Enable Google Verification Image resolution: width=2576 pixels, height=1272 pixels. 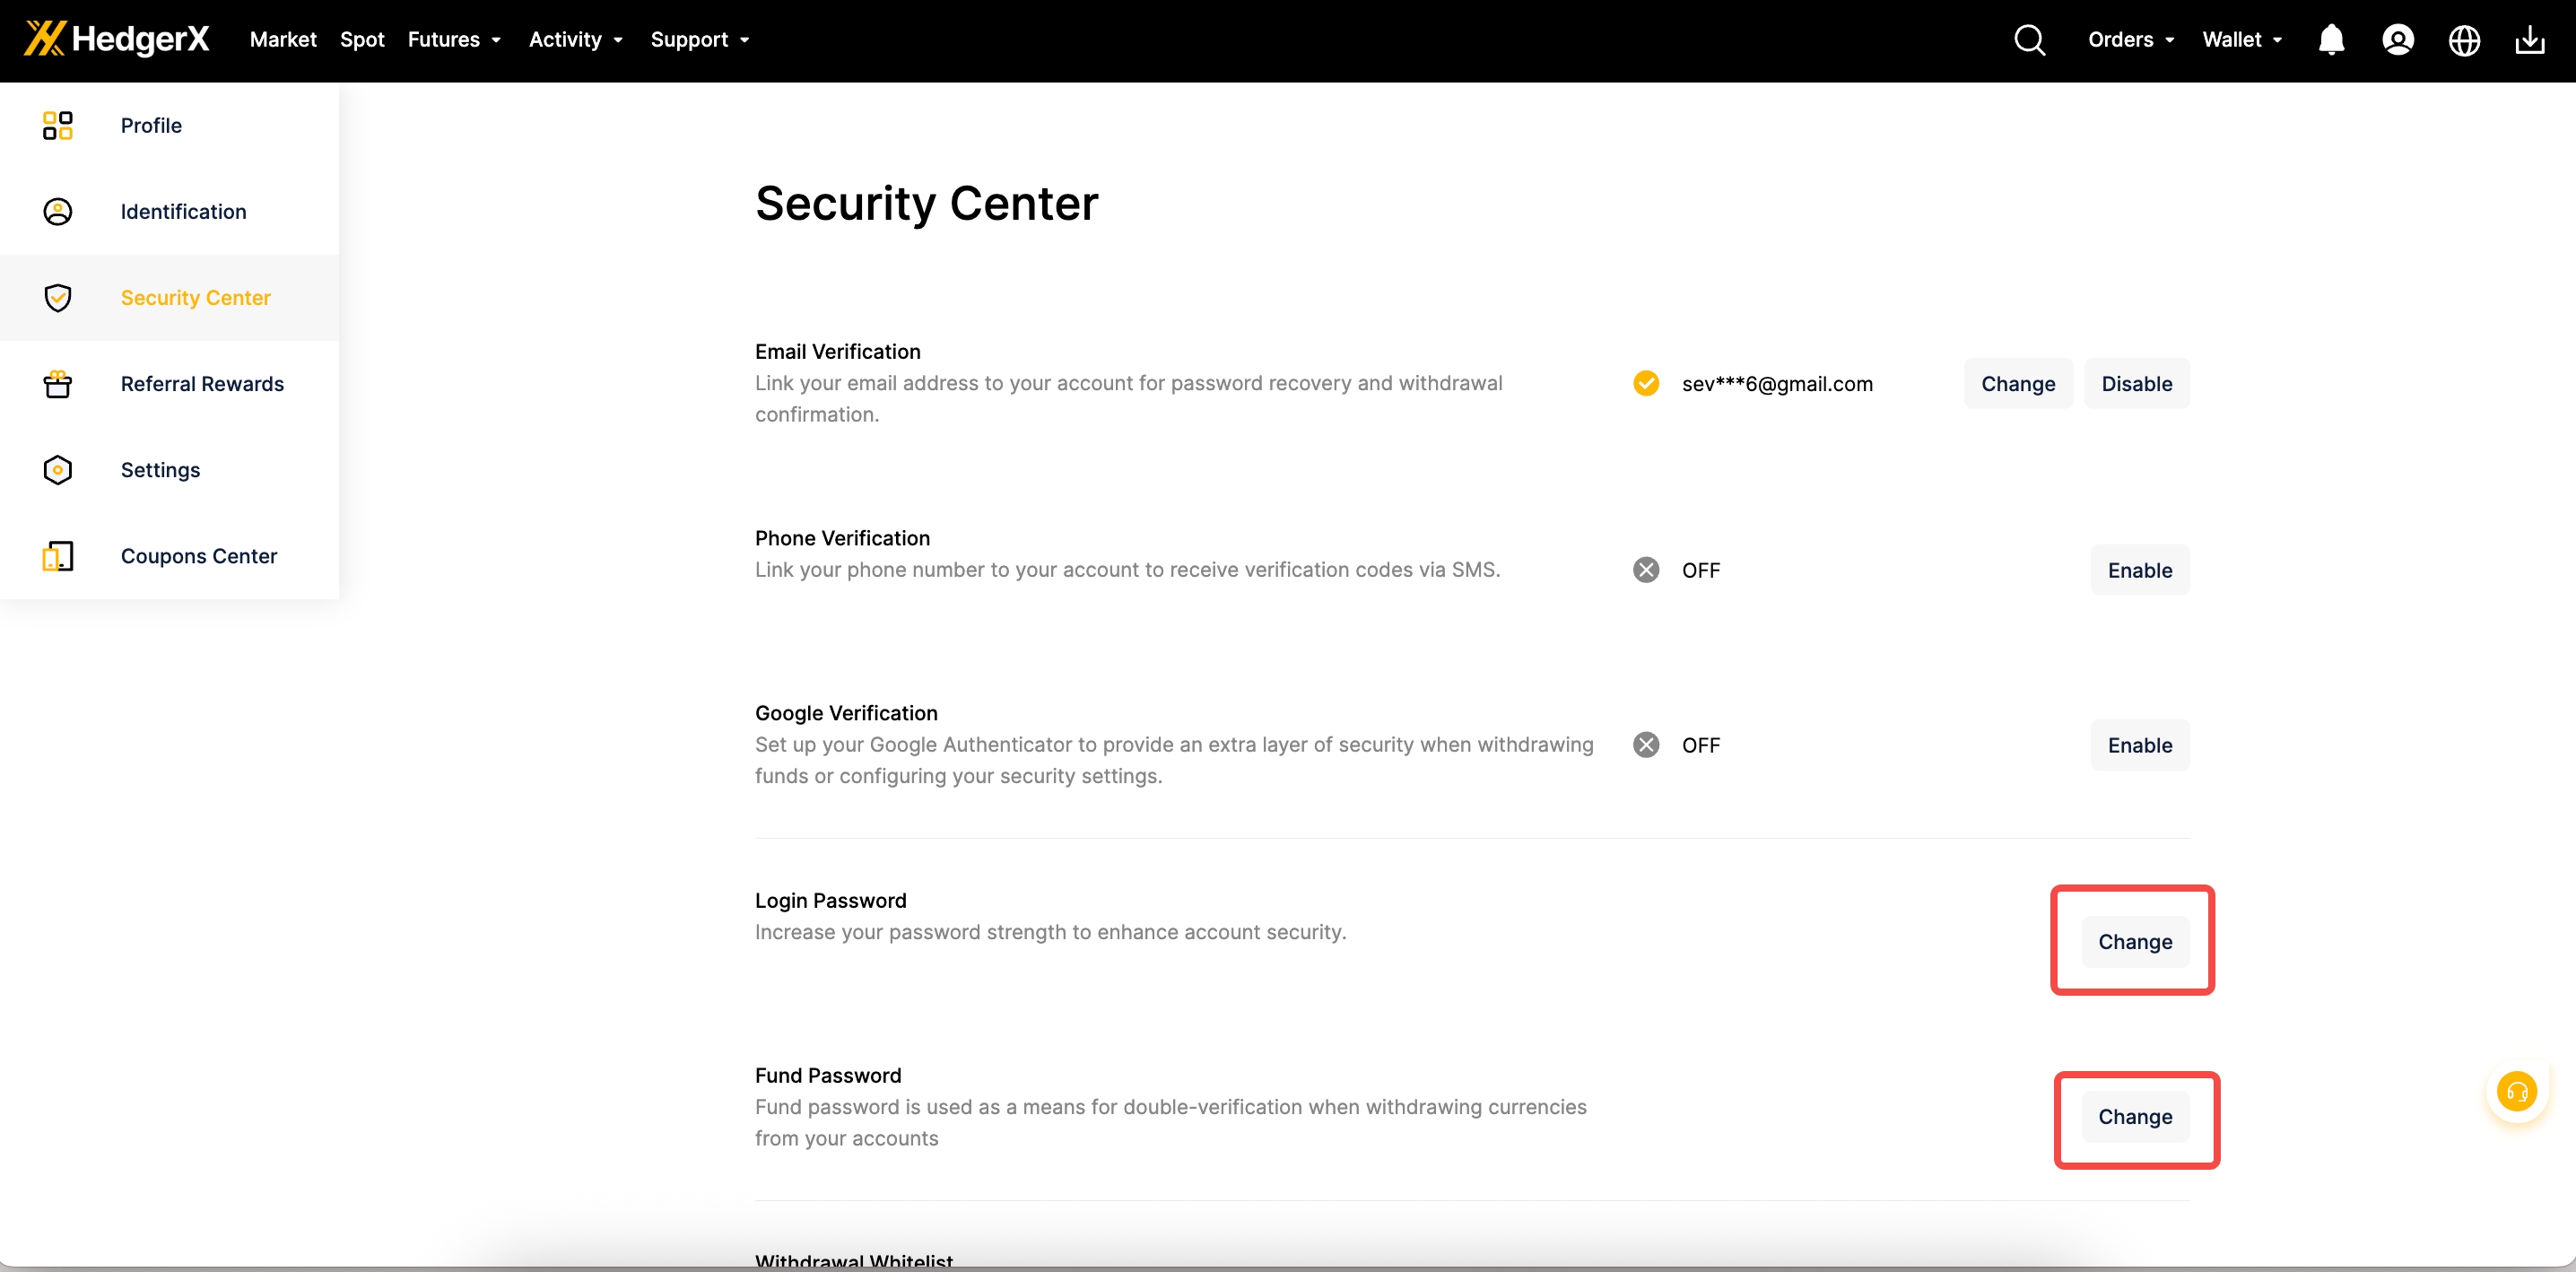[2139, 745]
